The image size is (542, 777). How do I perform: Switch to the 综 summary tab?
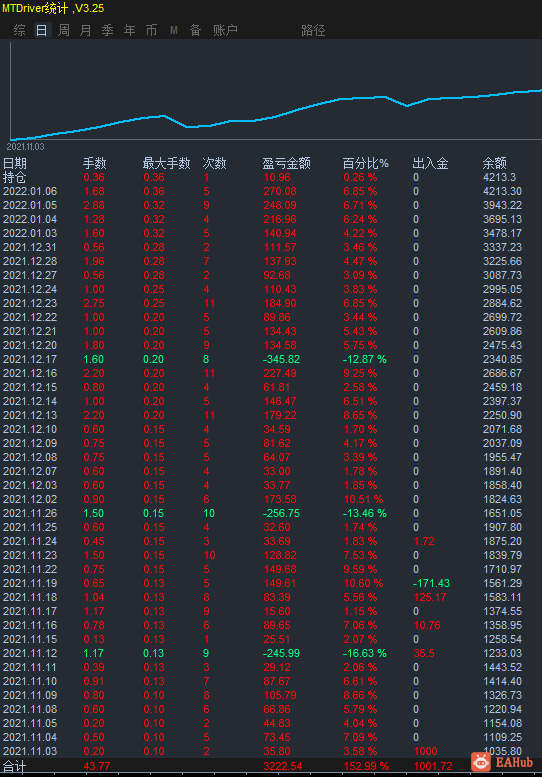19,30
